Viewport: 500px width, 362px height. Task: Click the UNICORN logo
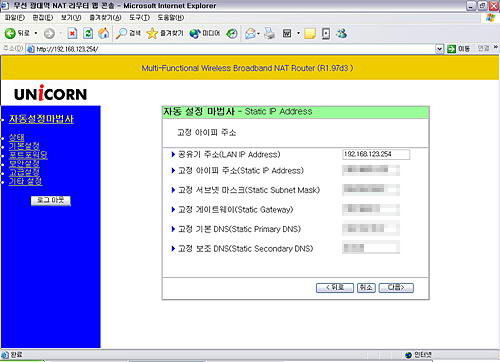50,93
